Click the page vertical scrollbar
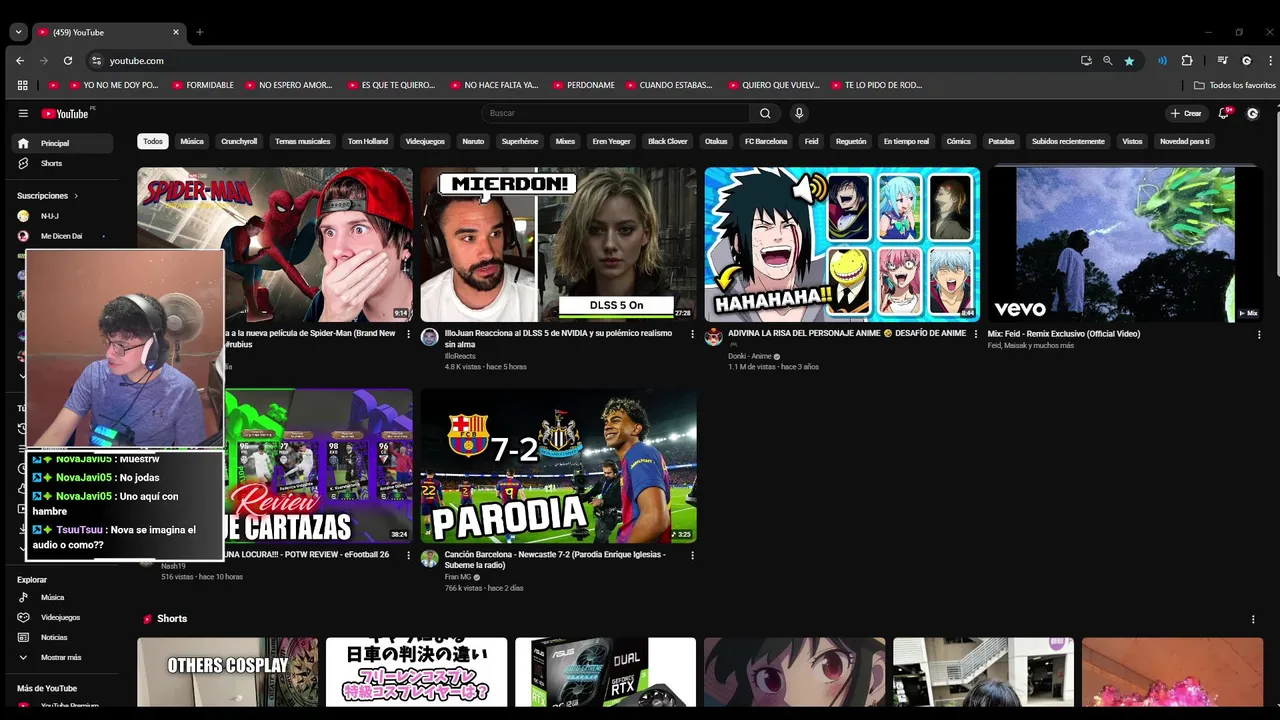Viewport: 1280px width, 720px height. (1275, 190)
